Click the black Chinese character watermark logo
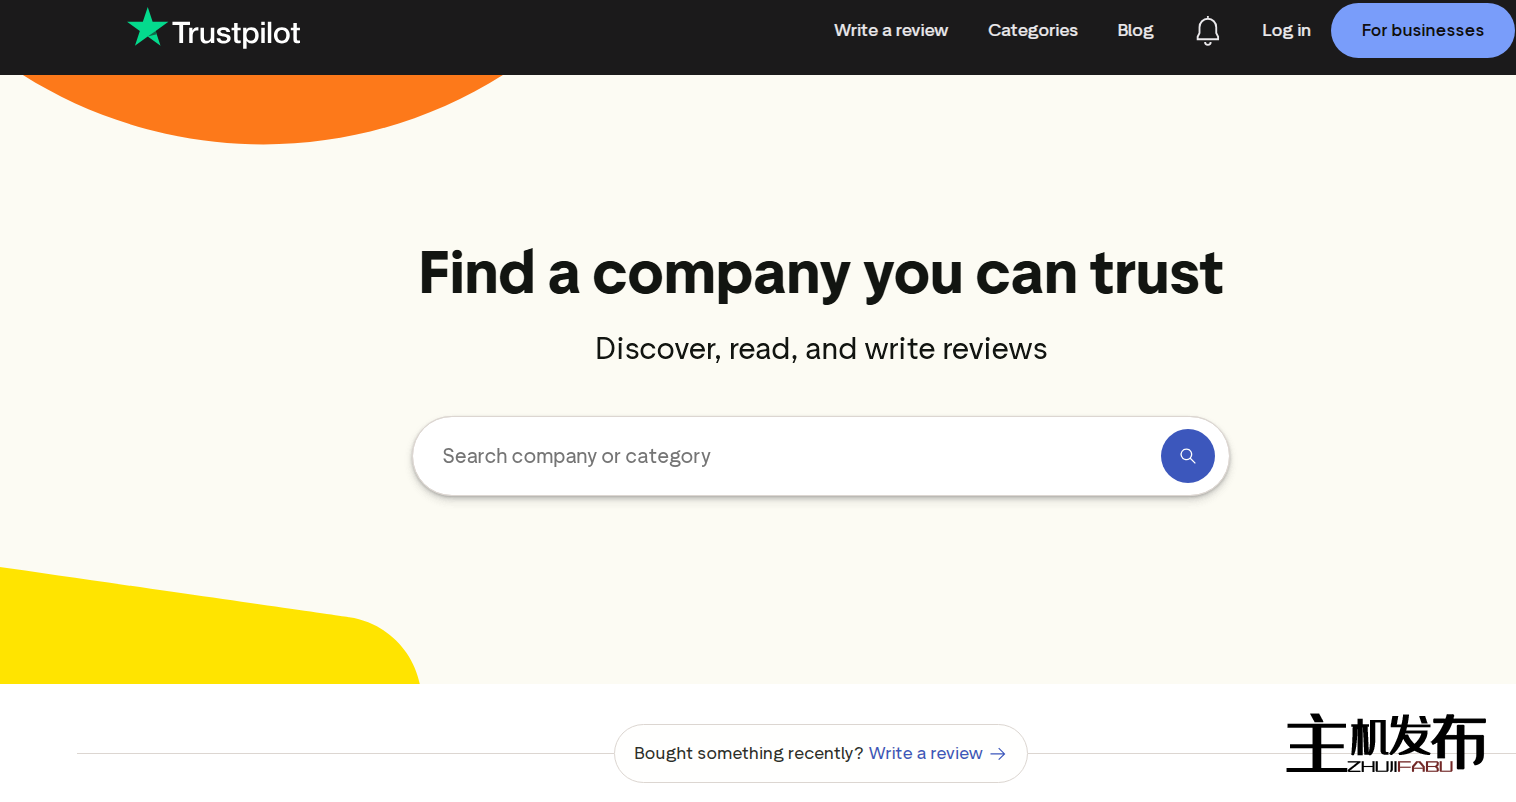 (1385, 738)
